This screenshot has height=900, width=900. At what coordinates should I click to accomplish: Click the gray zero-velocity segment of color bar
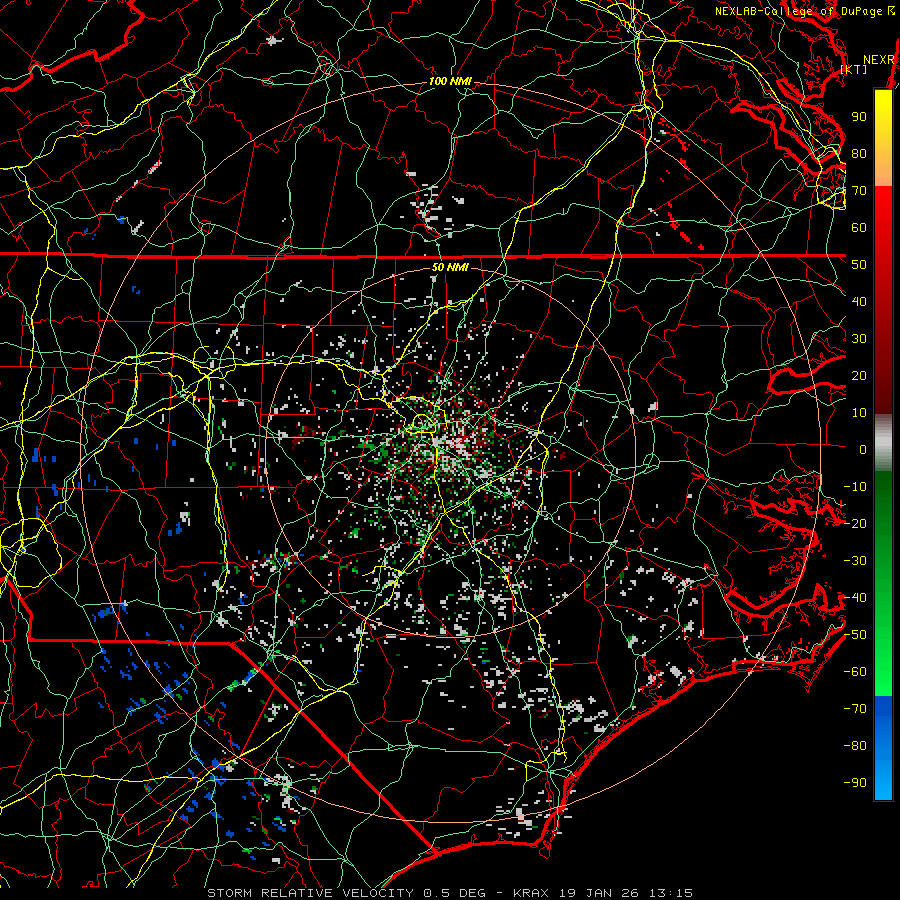(883, 443)
